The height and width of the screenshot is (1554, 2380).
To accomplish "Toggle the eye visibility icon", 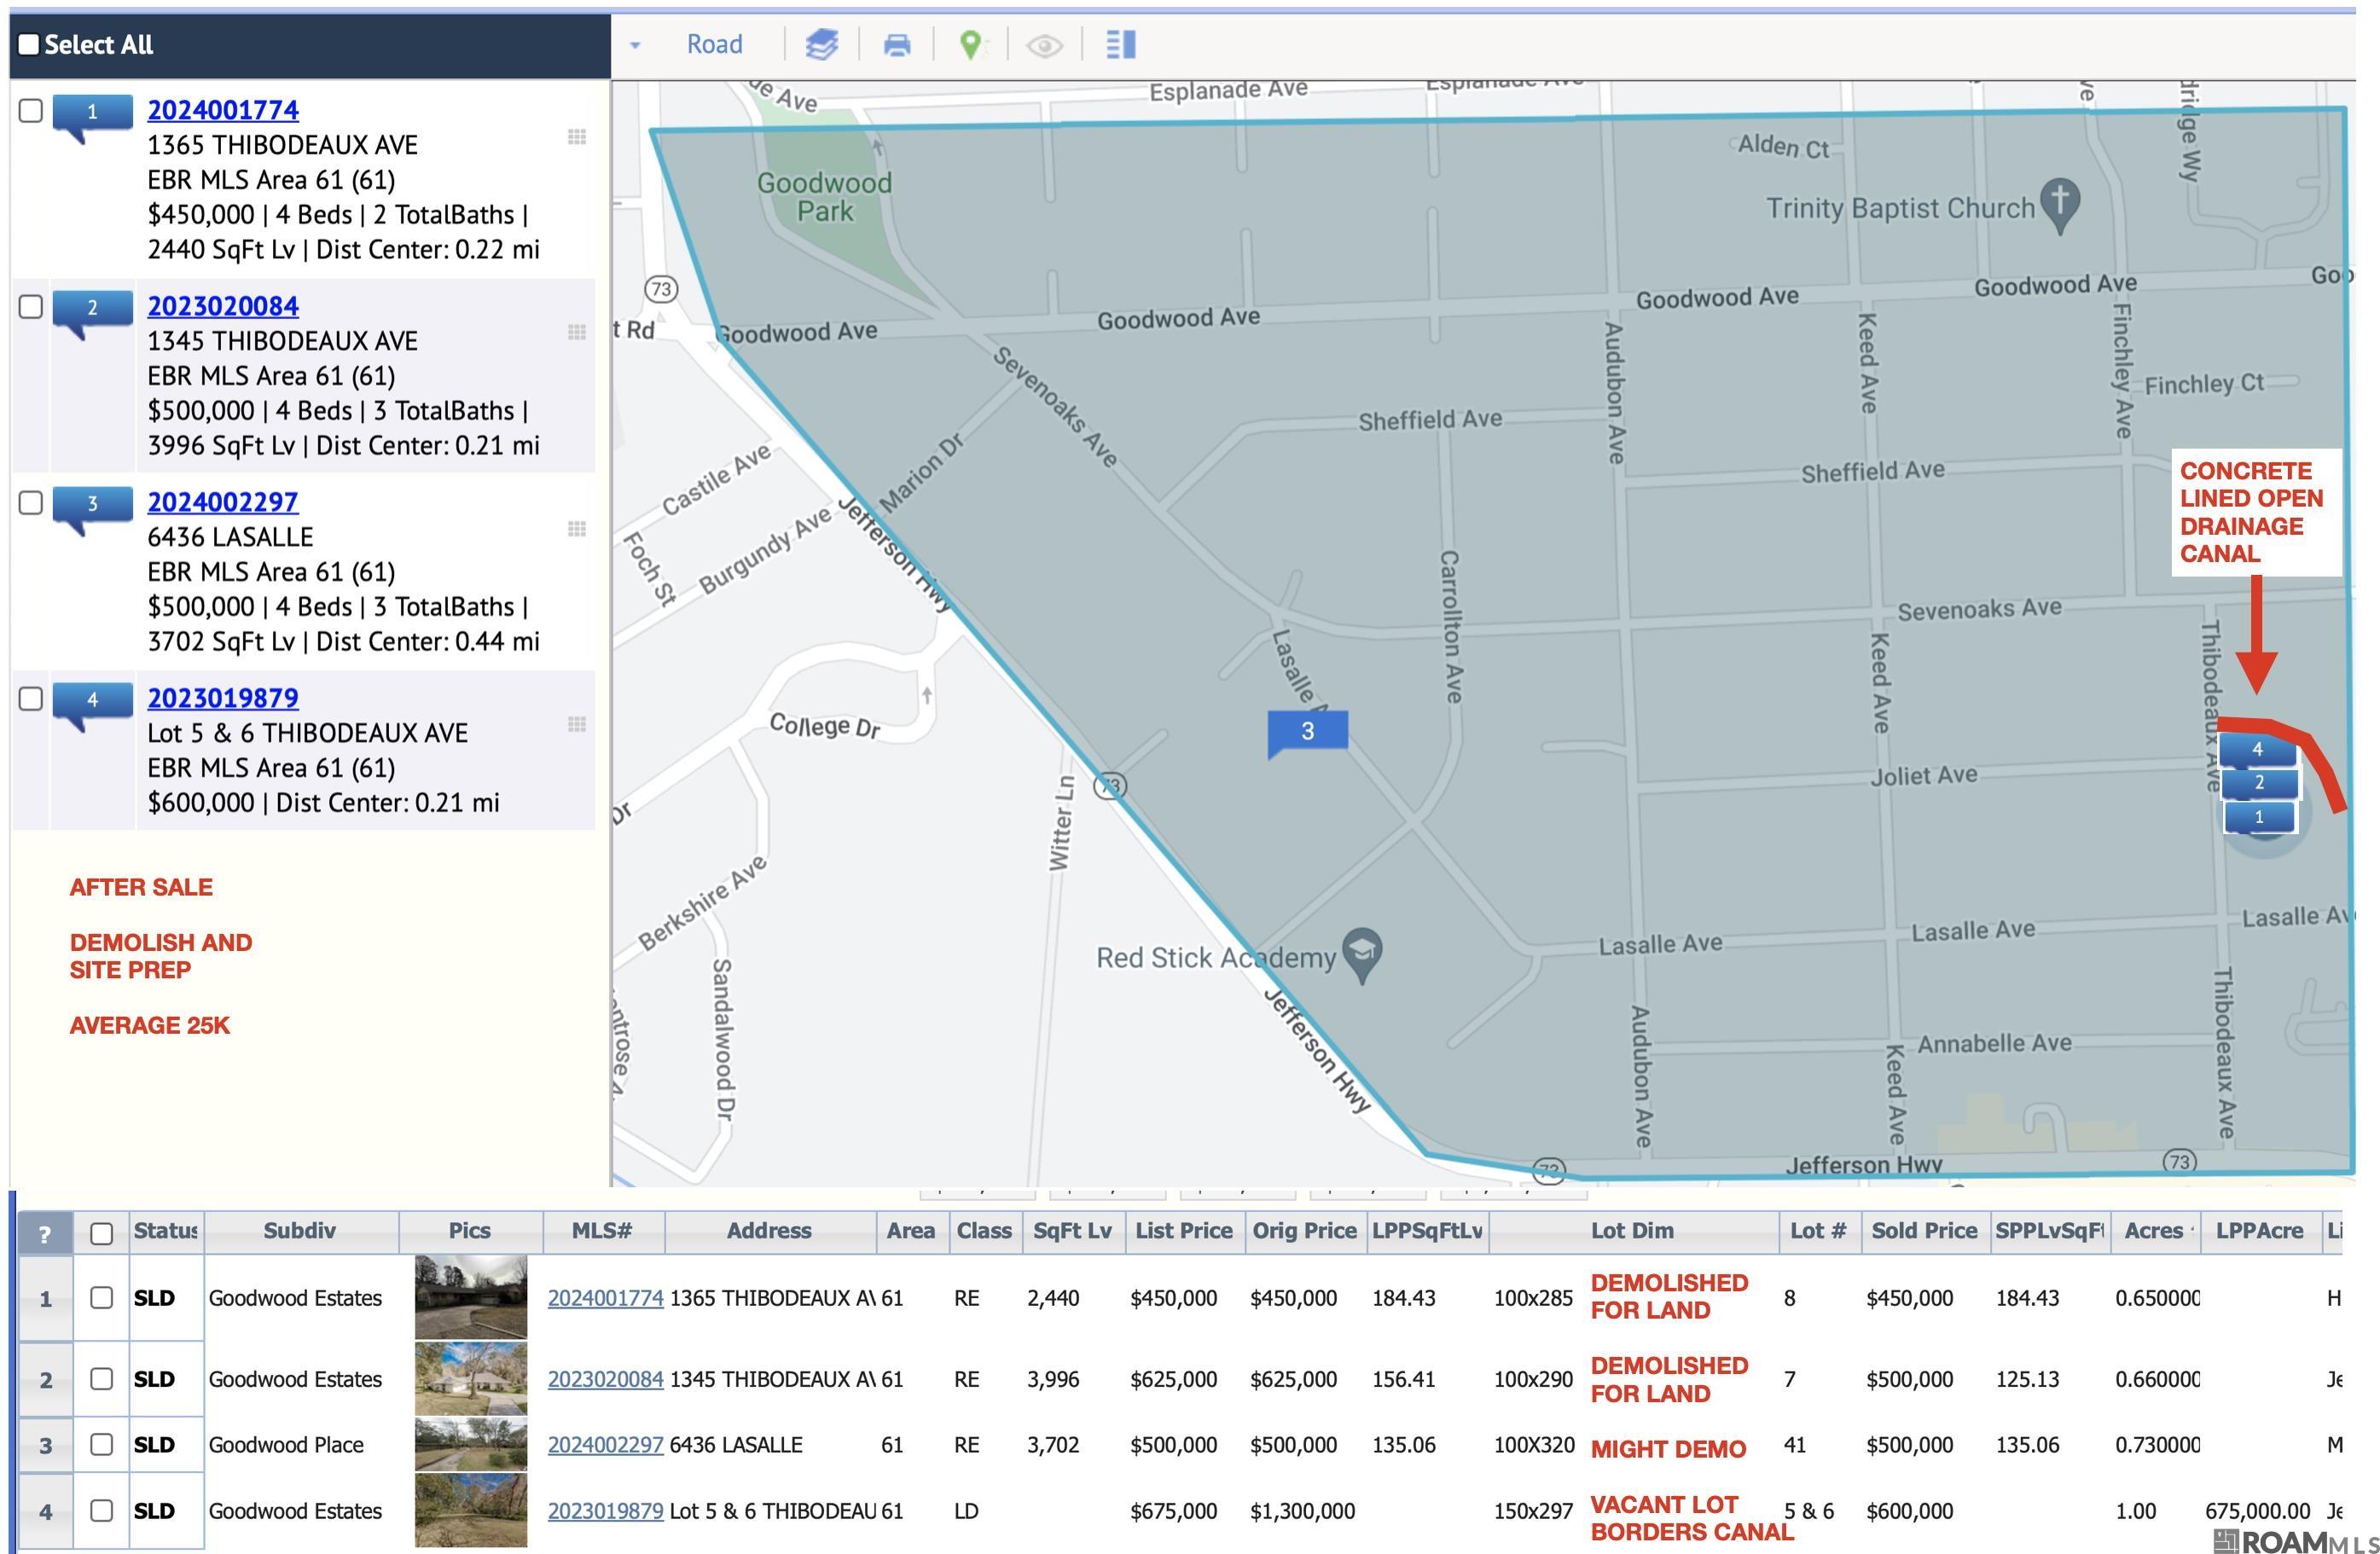I will 1044,45.
